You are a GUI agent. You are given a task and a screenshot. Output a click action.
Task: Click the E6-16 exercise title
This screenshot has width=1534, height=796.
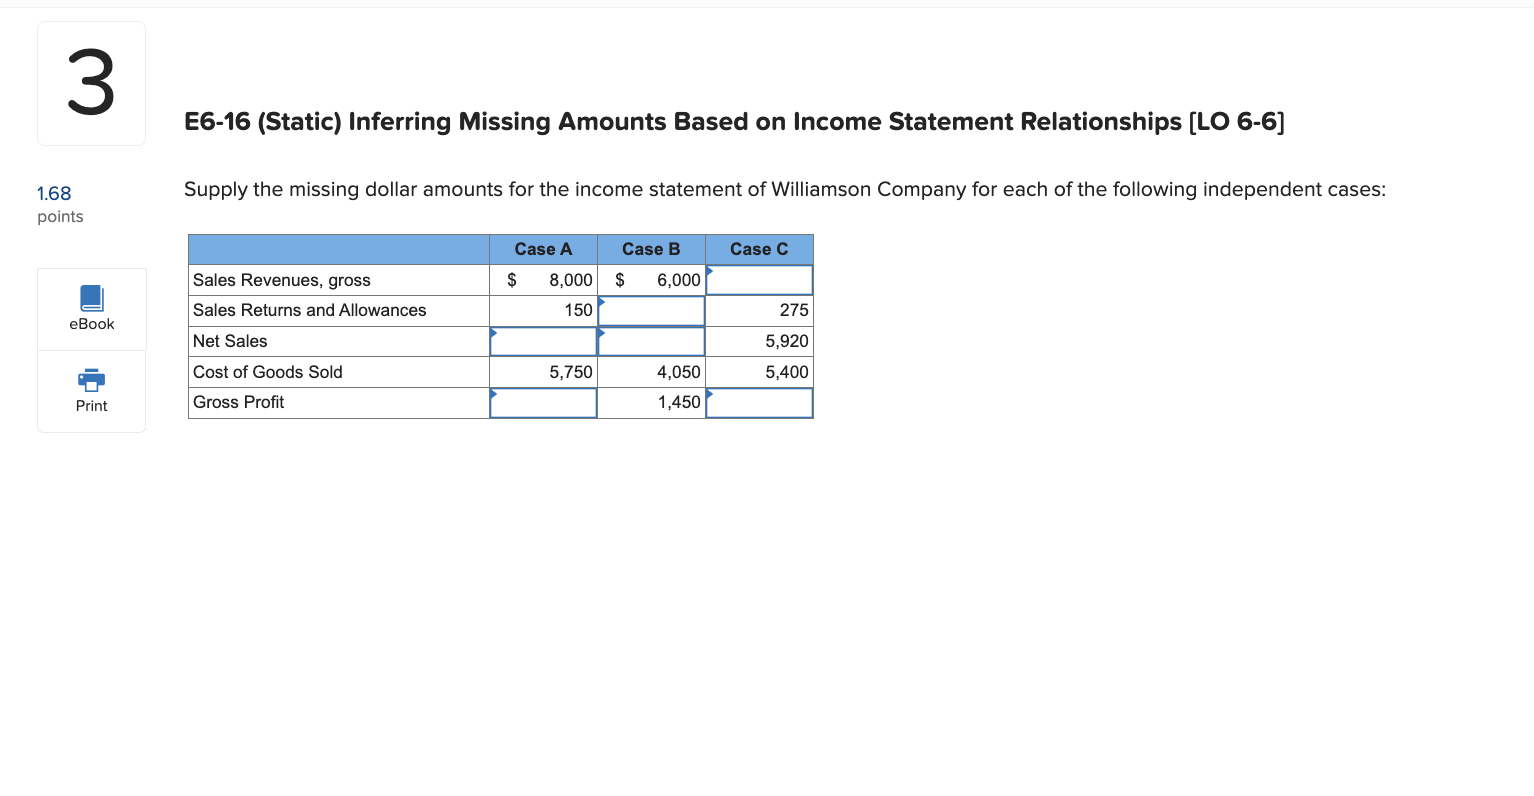click(x=733, y=121)
